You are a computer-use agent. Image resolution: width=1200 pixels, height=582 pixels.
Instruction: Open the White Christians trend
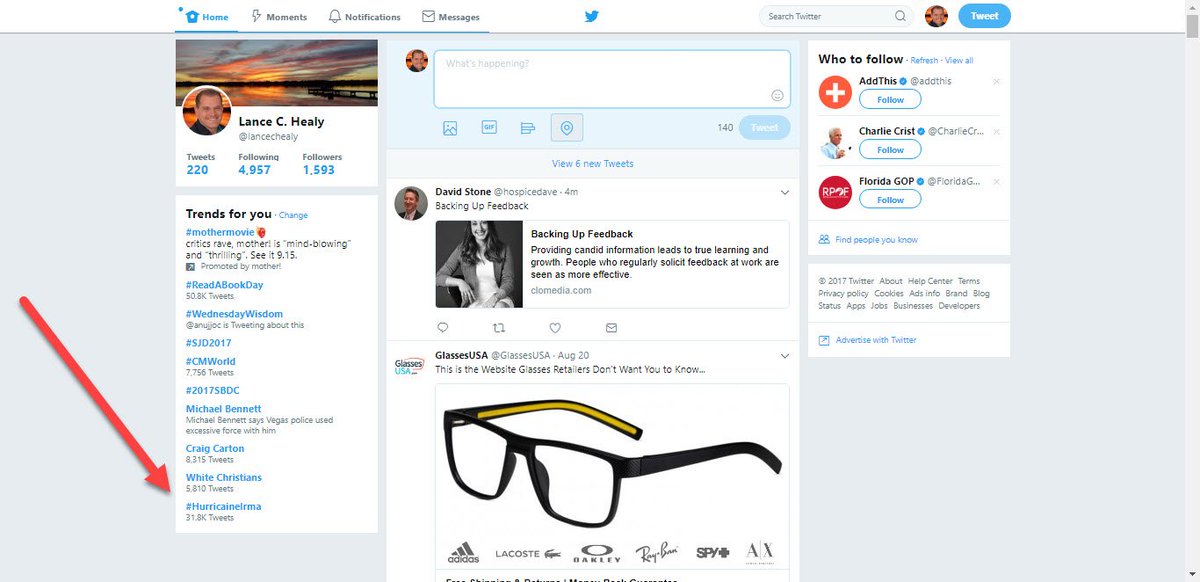[223, 478]
